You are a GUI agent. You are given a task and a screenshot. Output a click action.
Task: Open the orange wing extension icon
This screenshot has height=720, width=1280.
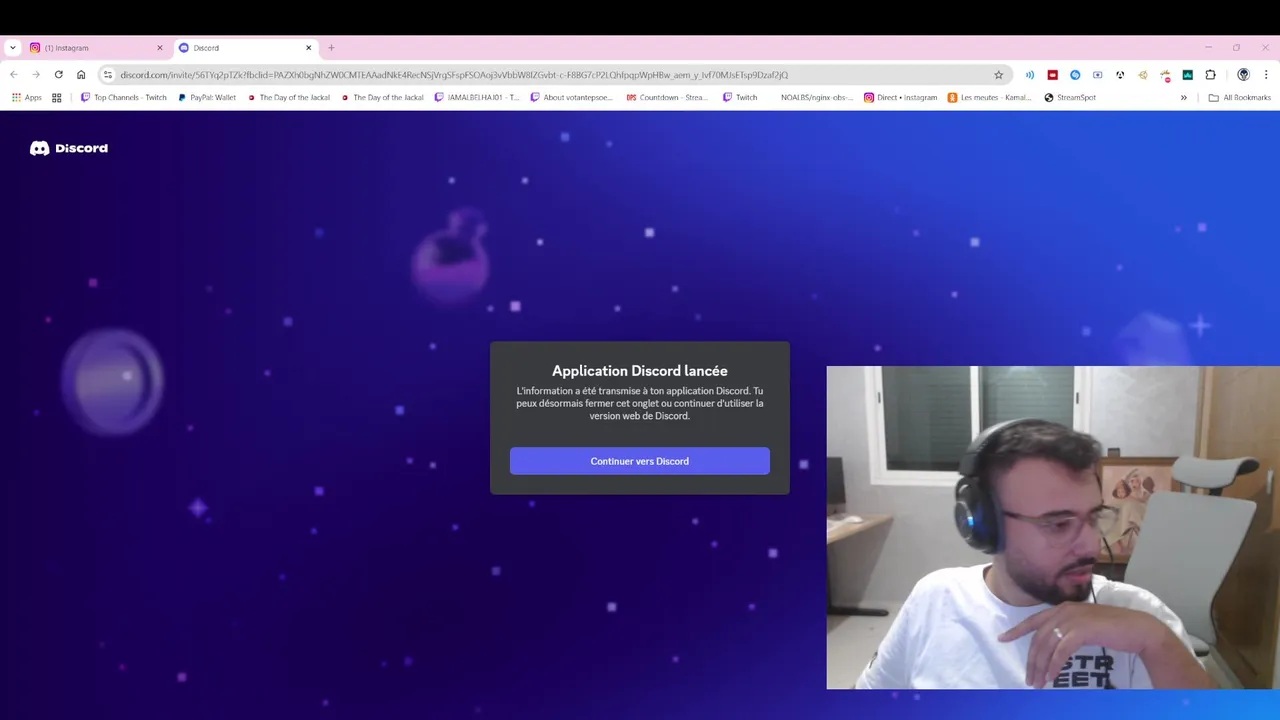pyautogui.click(x=1143, y=75)
